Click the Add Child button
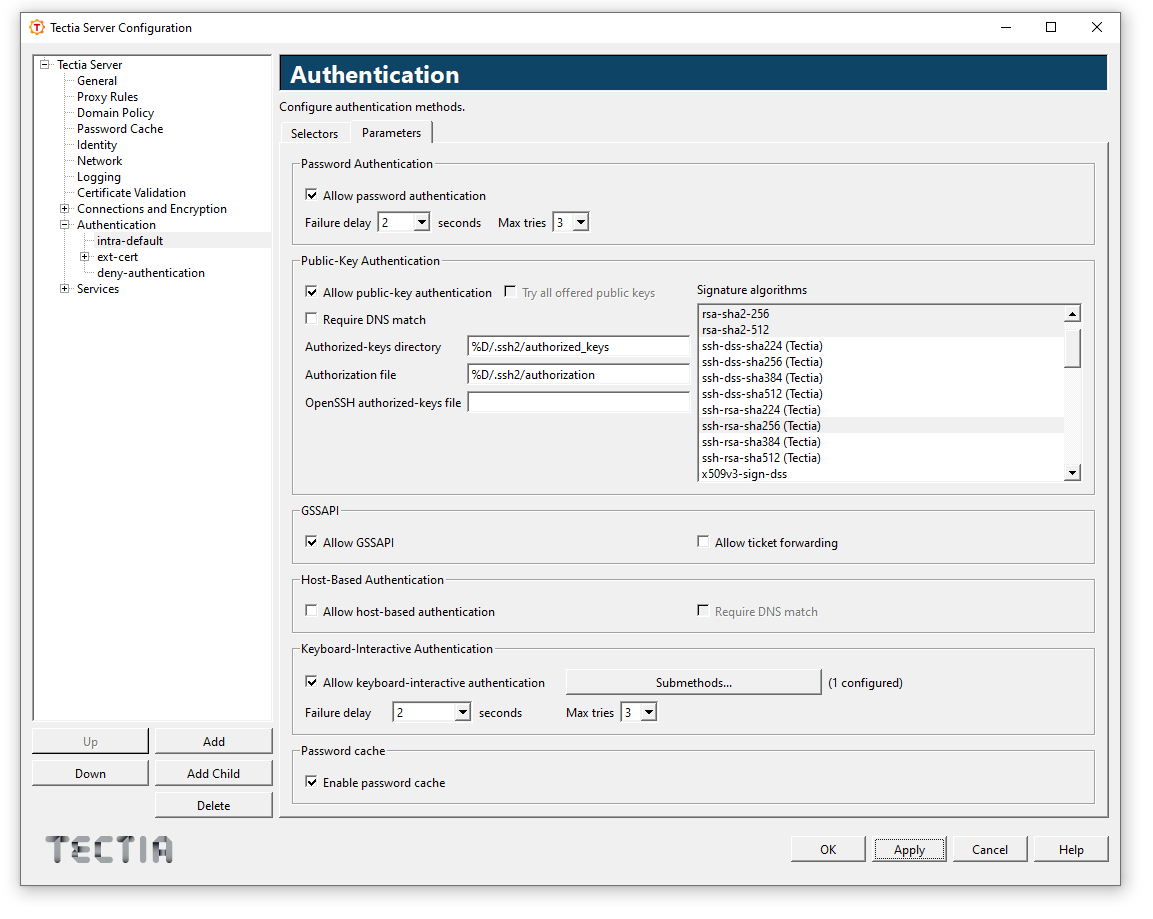Image resolution: width=1153 pixels, height=919 pixels. [214, 773]
